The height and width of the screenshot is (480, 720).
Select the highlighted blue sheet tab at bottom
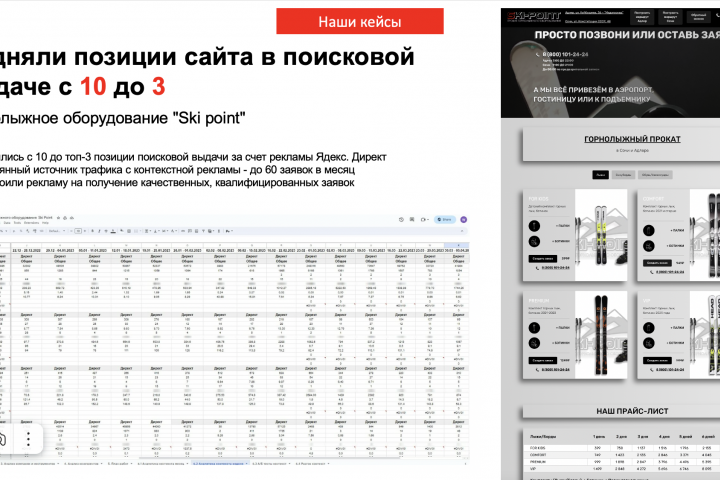220,464
